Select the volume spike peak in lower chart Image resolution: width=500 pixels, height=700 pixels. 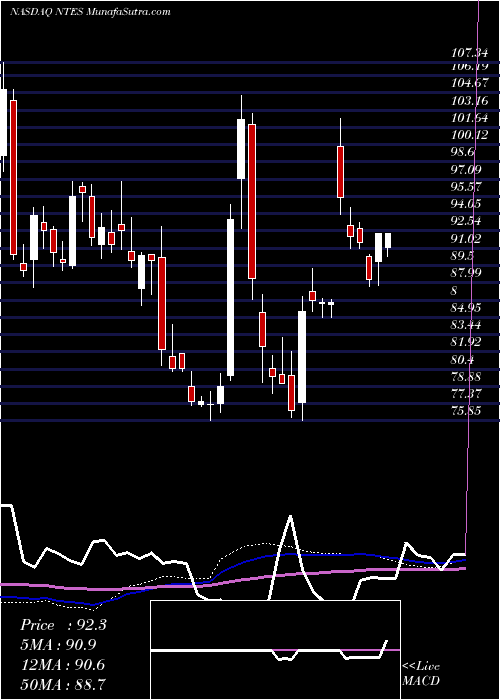tap(291, 517)
